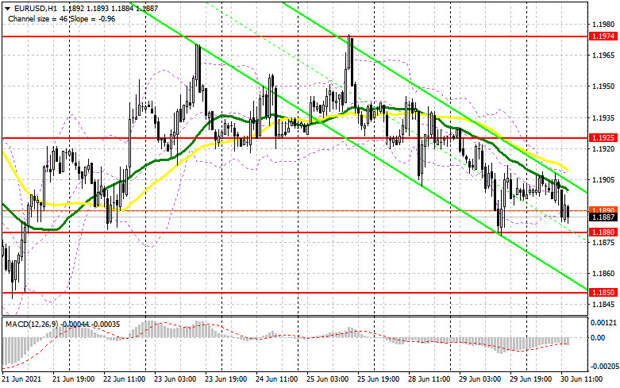This screenshot has height=388, width=620.
Task: Click the 1.1845 price scale value
Action: coord(603,304)
